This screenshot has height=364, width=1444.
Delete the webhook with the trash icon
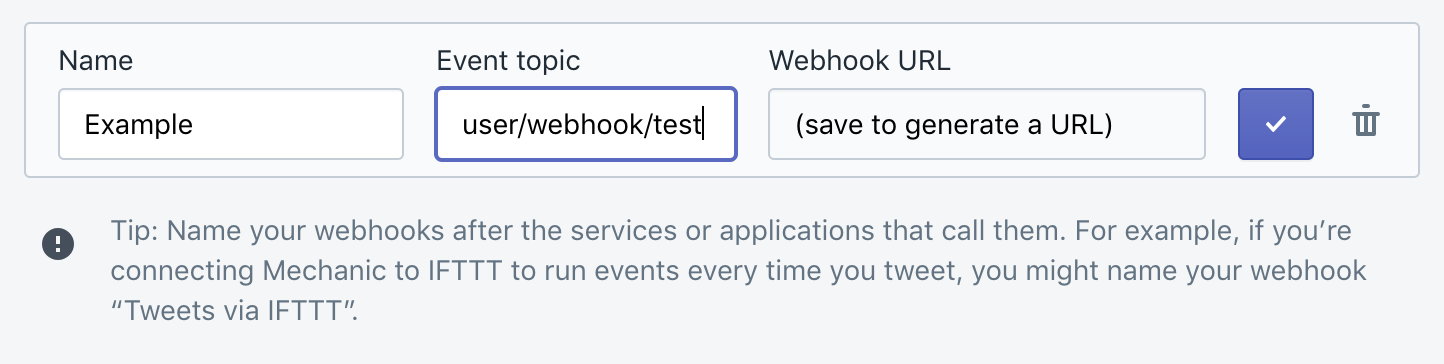[x=1365, y=123]
